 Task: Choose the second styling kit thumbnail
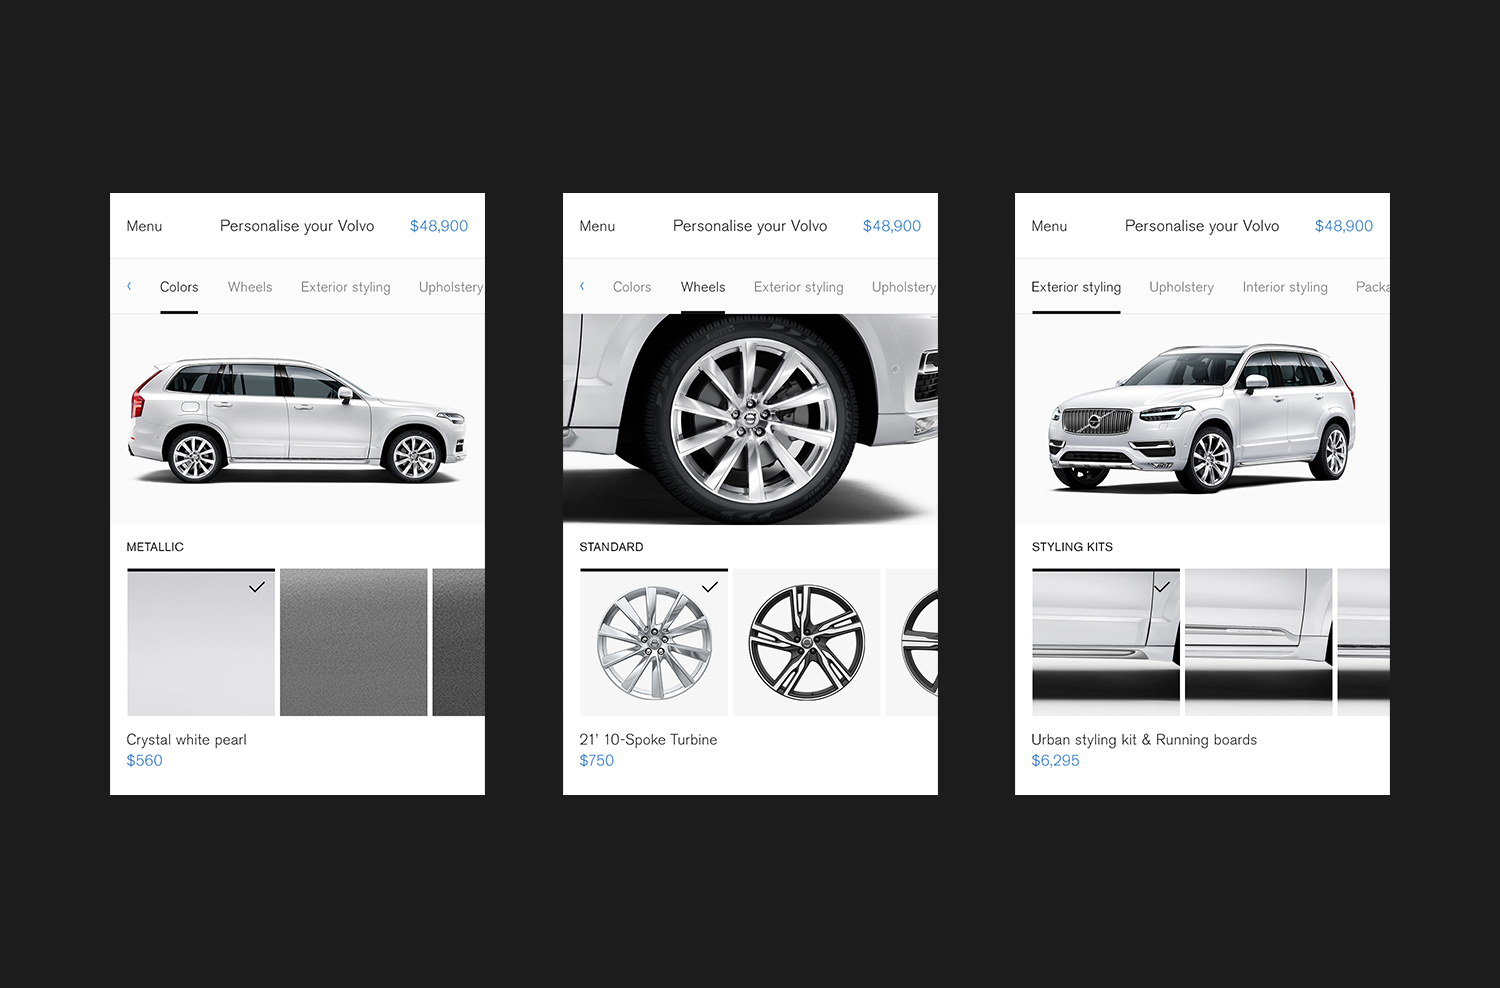coord(1259,642)
